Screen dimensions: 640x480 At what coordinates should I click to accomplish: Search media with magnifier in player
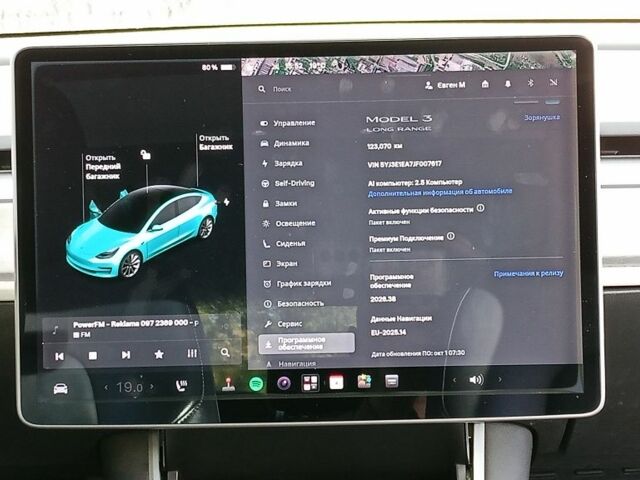tap(225, 352)
